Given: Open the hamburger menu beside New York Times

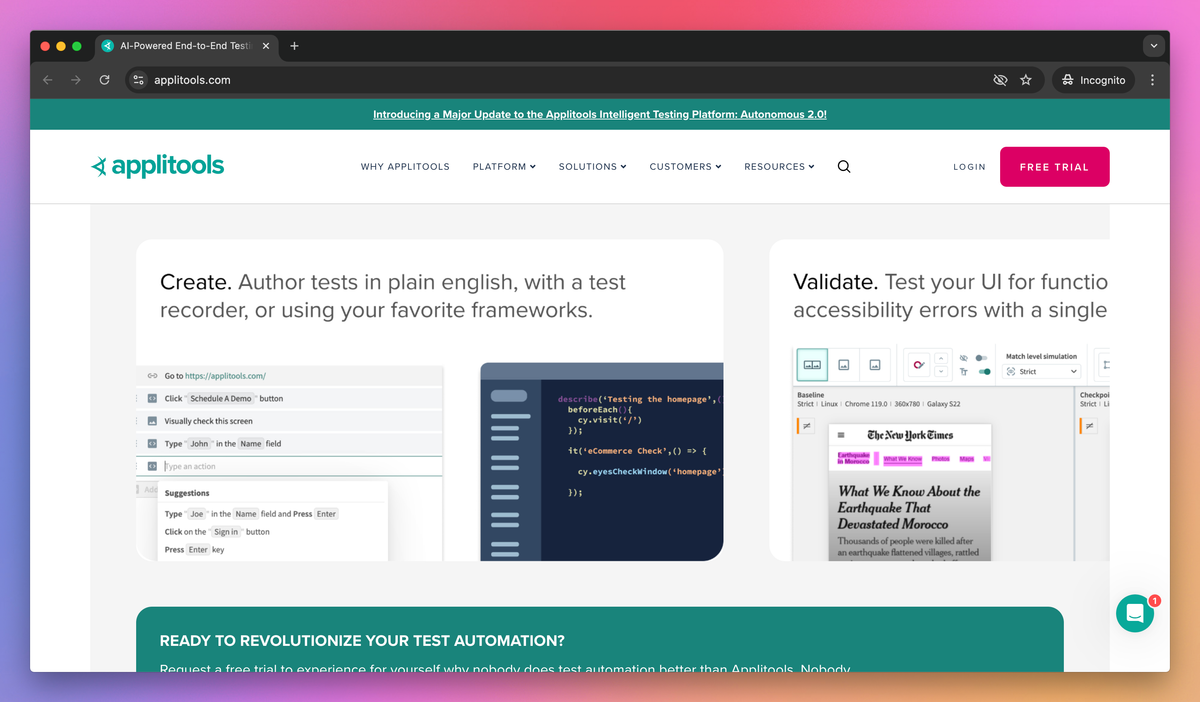Looking at the screenshot, I should click(x=841, y=435).
